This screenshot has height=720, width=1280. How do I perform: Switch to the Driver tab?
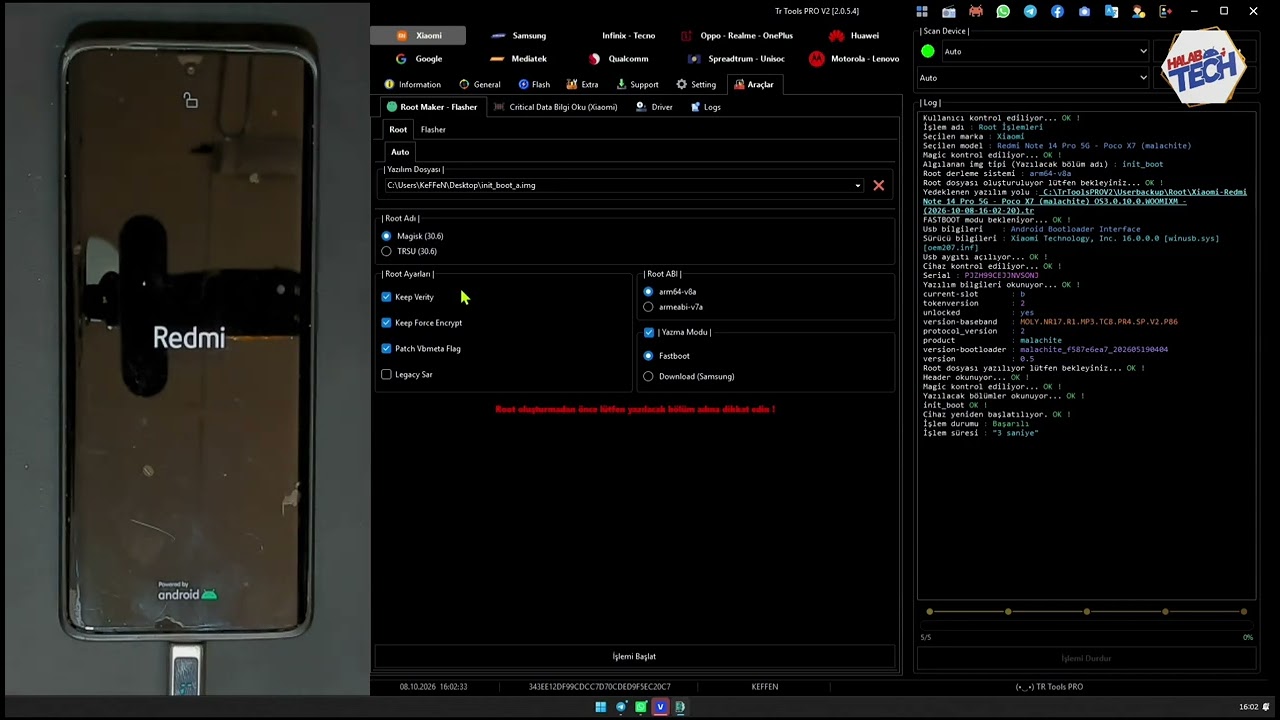coord(655,107)
